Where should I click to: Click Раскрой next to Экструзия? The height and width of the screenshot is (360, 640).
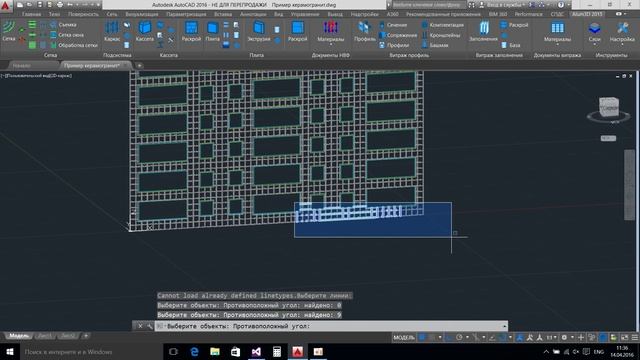tap(298, 31)
